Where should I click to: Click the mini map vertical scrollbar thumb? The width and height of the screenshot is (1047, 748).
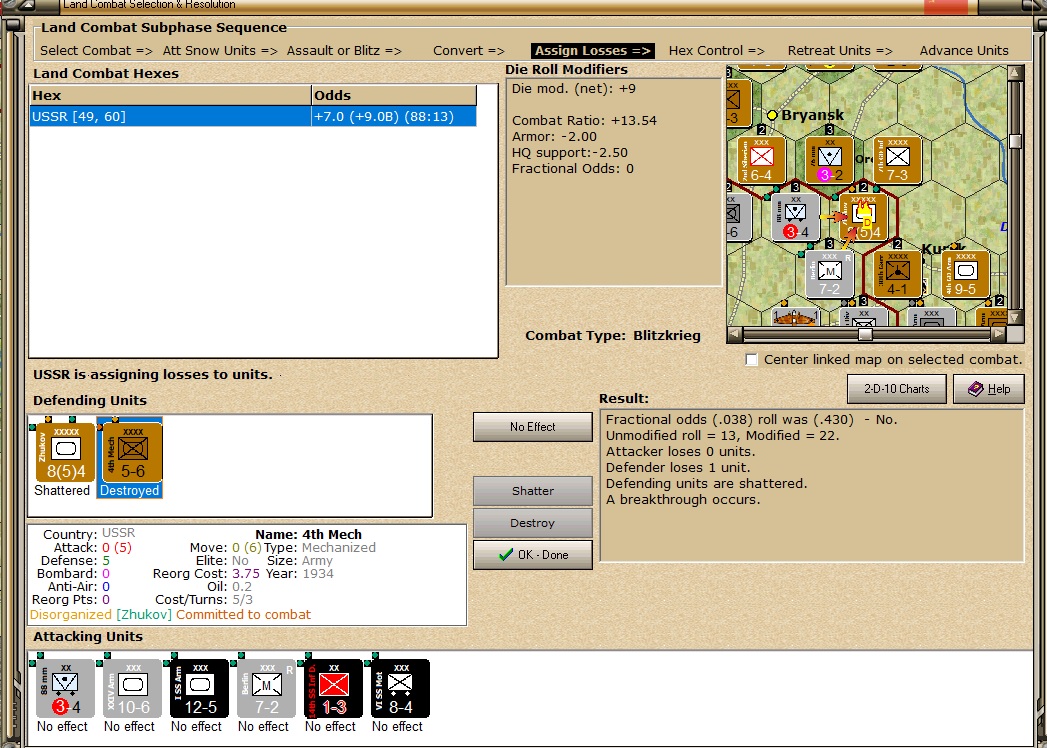click(1016, 142)
